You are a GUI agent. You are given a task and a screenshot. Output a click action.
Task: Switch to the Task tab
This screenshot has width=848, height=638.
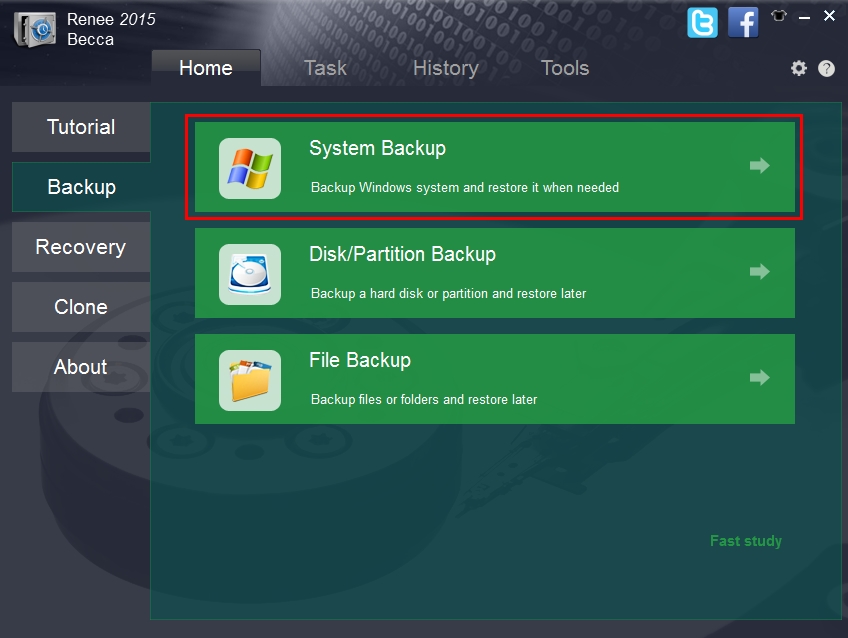pyautogui.click(x=324, y=68)
